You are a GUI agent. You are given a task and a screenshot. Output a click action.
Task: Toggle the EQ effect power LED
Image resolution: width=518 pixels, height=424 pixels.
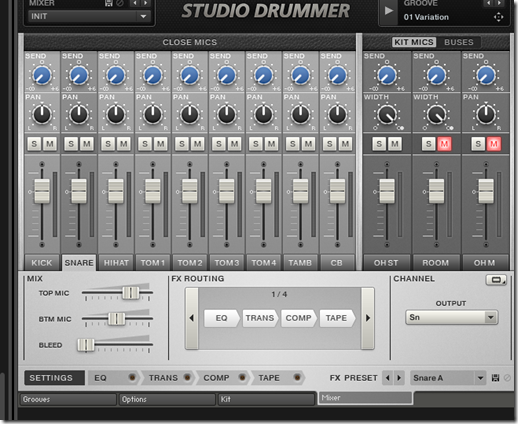click(132, 377)
